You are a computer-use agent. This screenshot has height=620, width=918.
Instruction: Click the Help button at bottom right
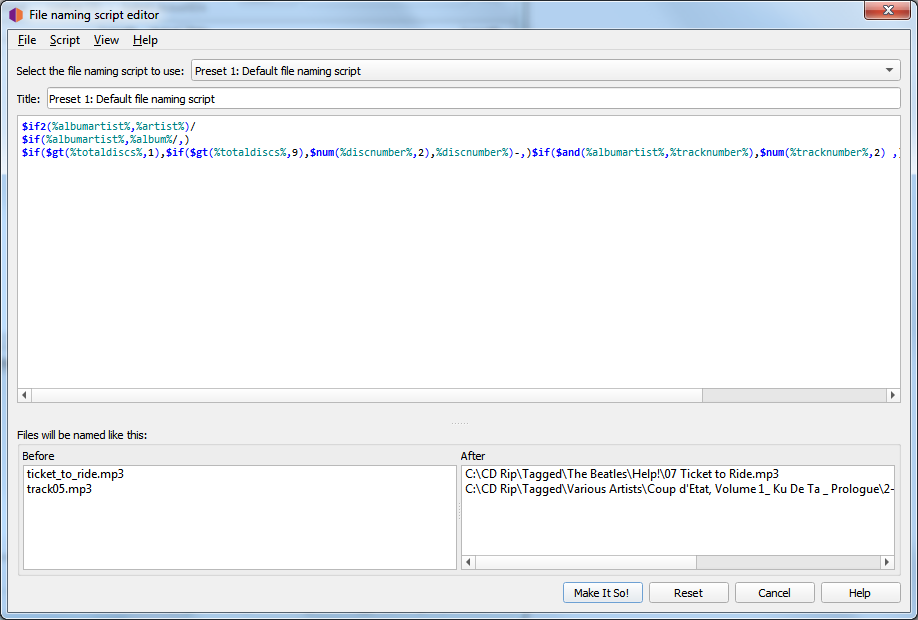point(860,593)
